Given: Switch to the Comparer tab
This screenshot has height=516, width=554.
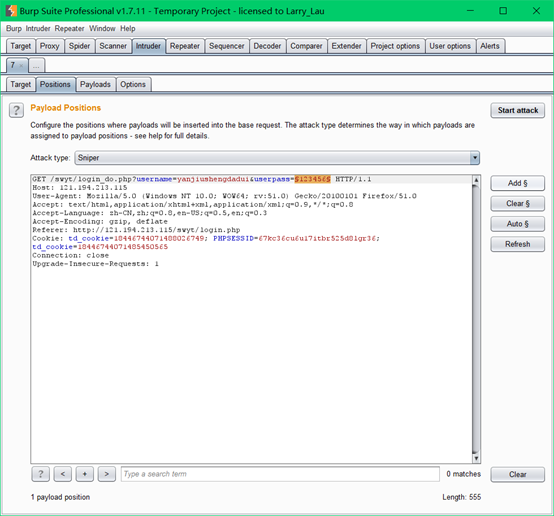Looking at the screenshot, I should click(306, 46).
